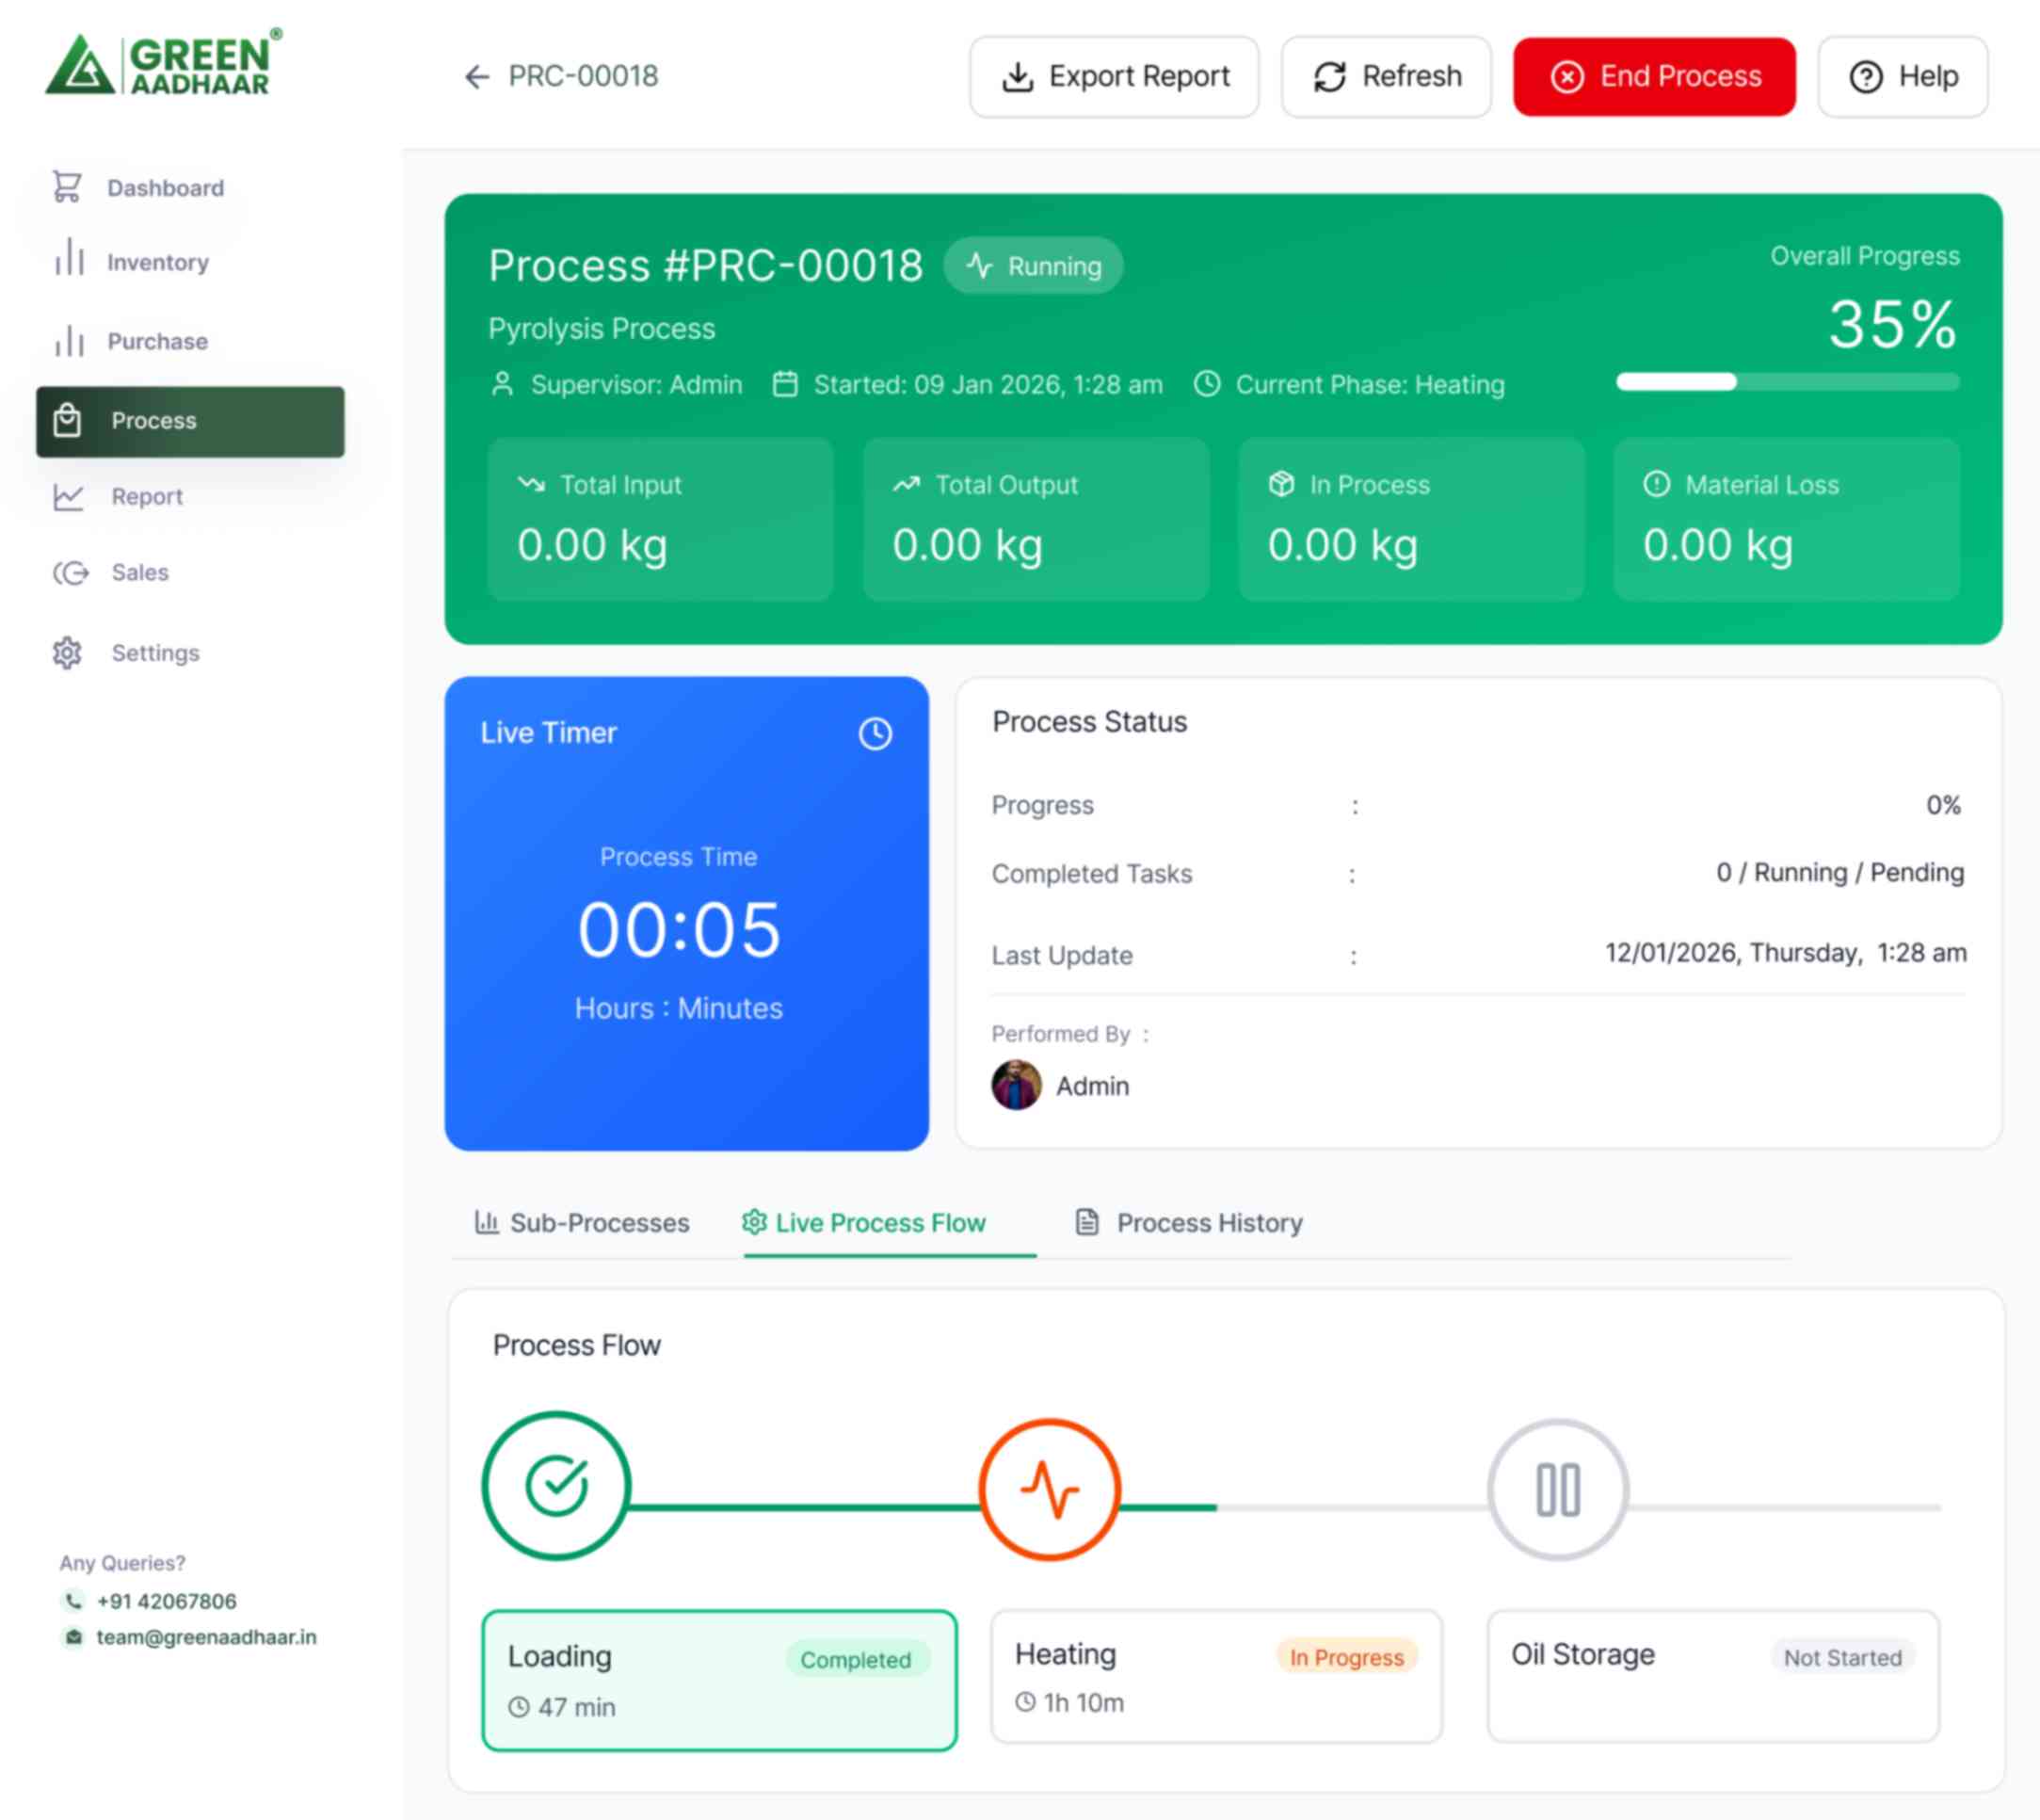Click the green flow line between Loading and Heating
The width and height of the screenshot is (2040, 1820).
(x=805, y=1507)
